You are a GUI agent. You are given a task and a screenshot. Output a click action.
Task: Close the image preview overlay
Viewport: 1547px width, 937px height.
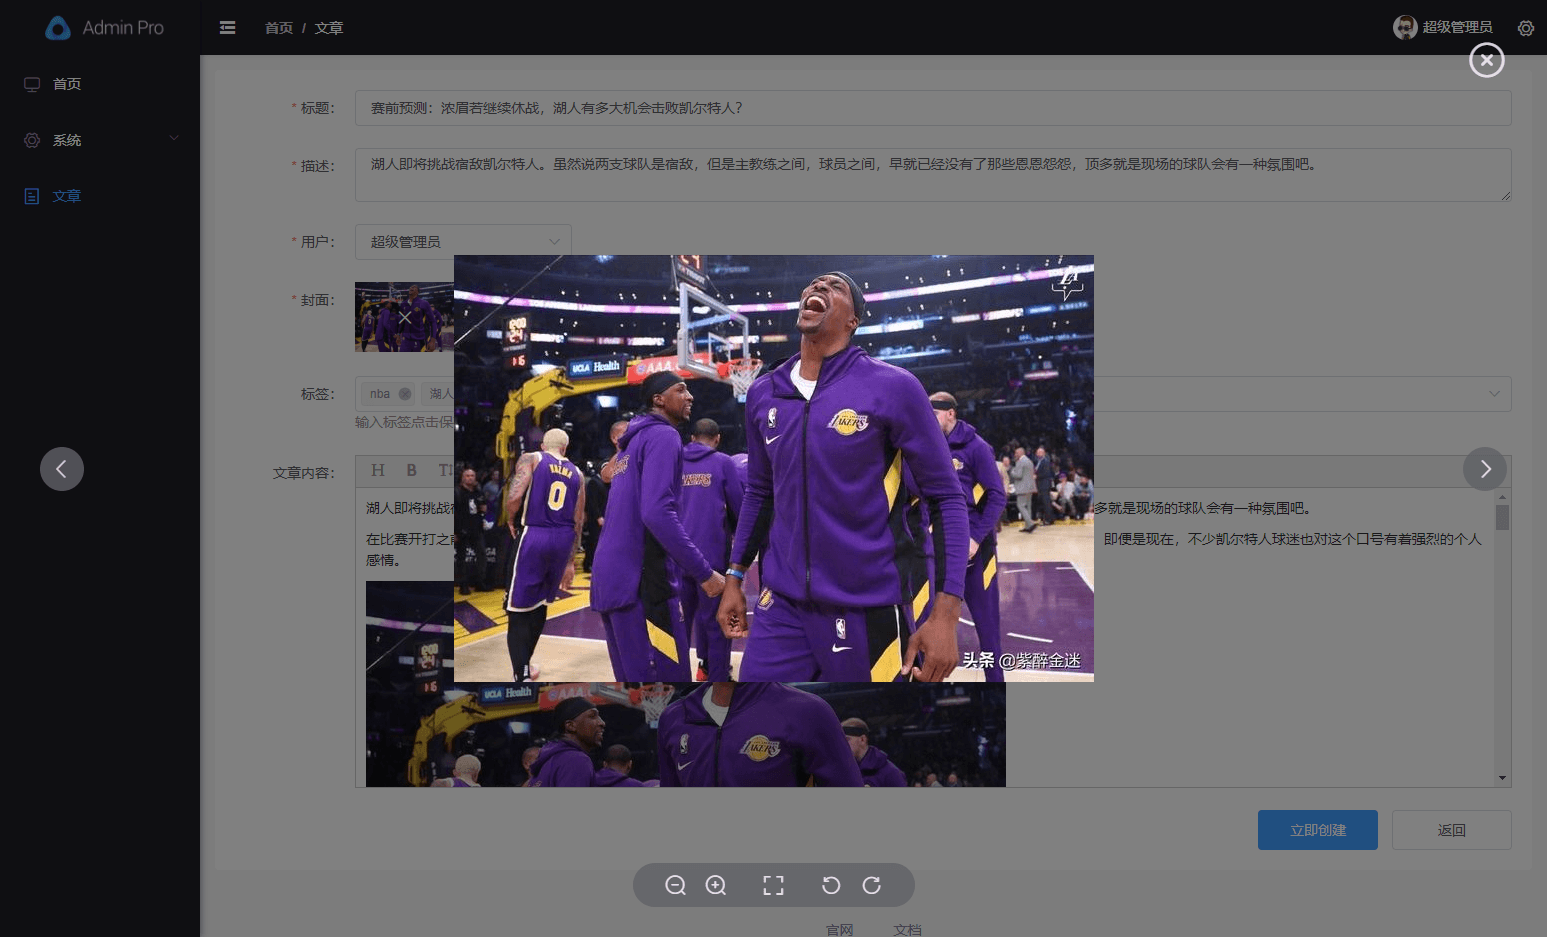point(1486,61)
